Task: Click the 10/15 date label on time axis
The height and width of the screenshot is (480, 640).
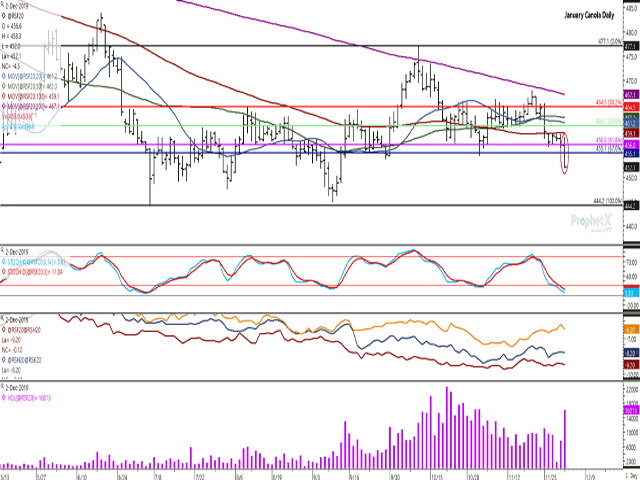Action: tap(437, 476)
